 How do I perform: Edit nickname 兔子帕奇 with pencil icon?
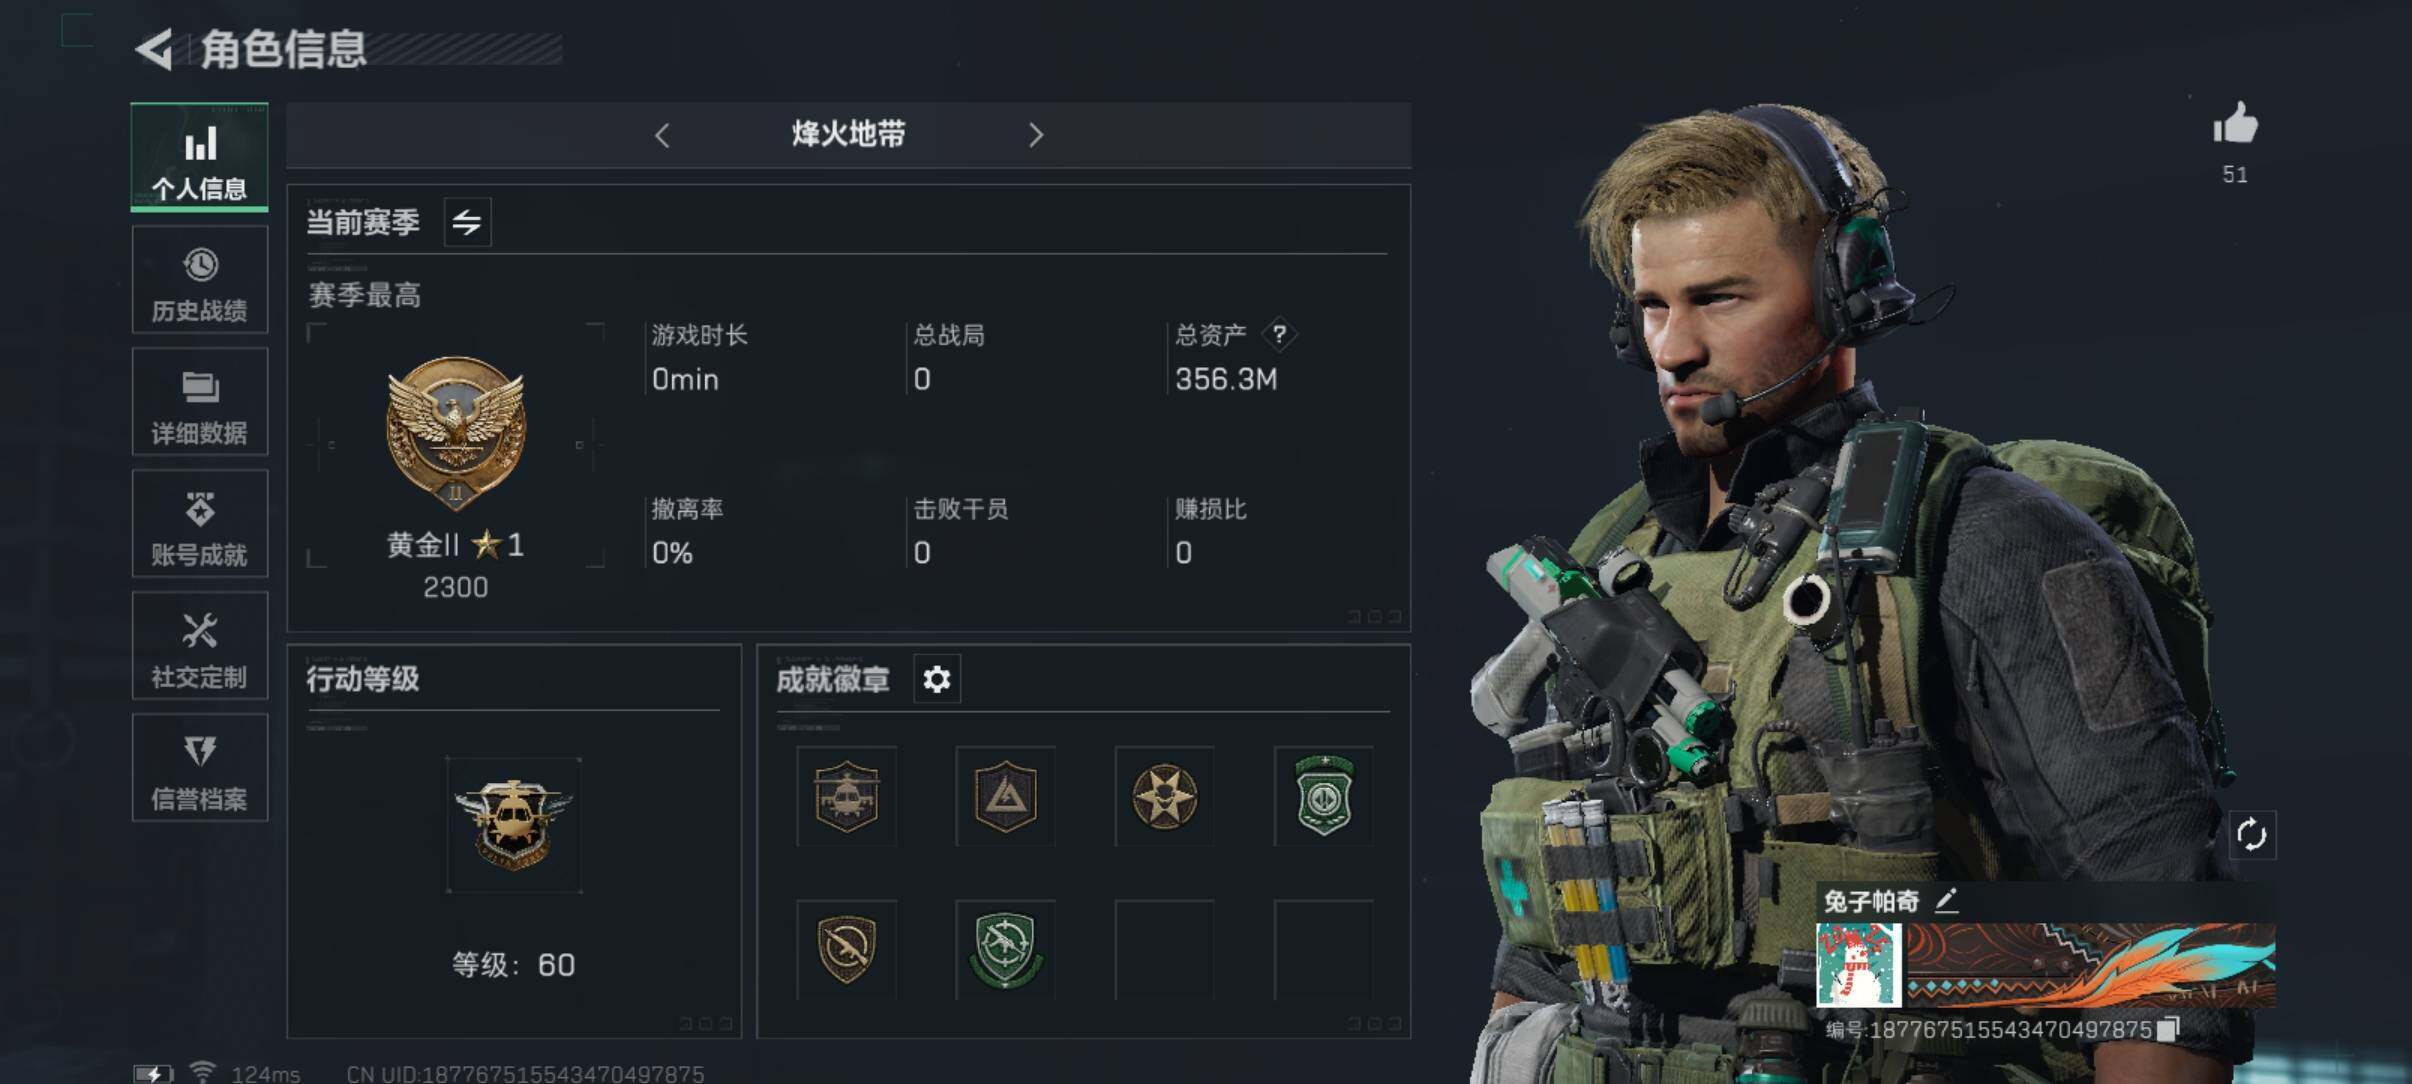point(1946,901)
